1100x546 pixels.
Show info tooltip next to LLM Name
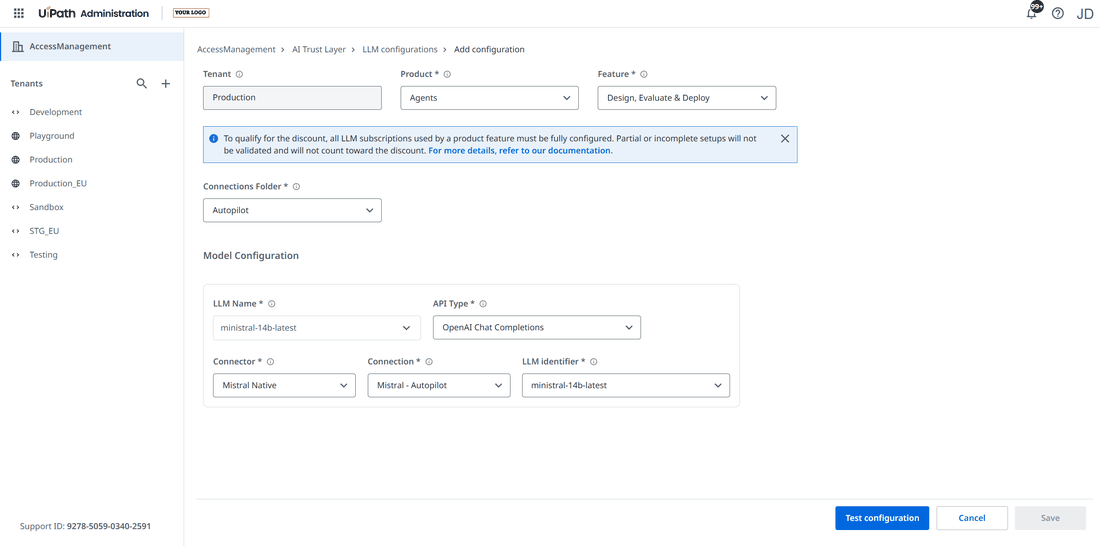pos(271,304)
